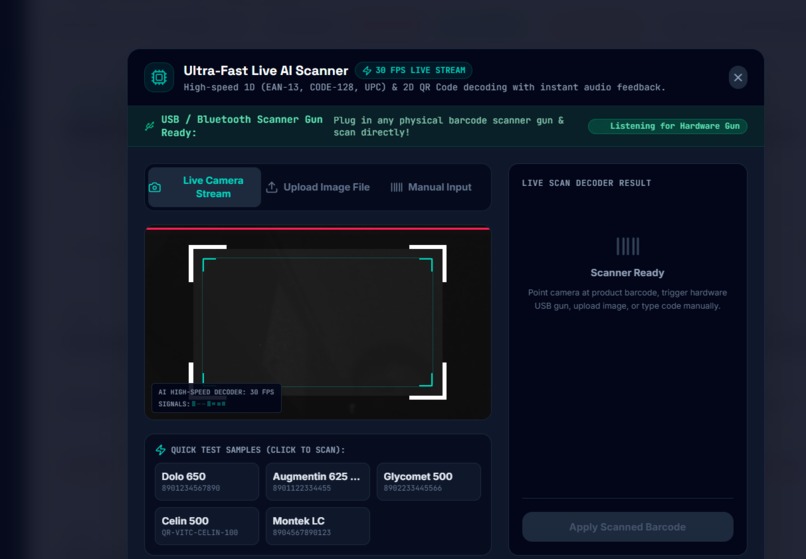Scan the Augmentin 625 sample
Image resolution: width=806 pixels, height=559 pixels.
point(318,481)
